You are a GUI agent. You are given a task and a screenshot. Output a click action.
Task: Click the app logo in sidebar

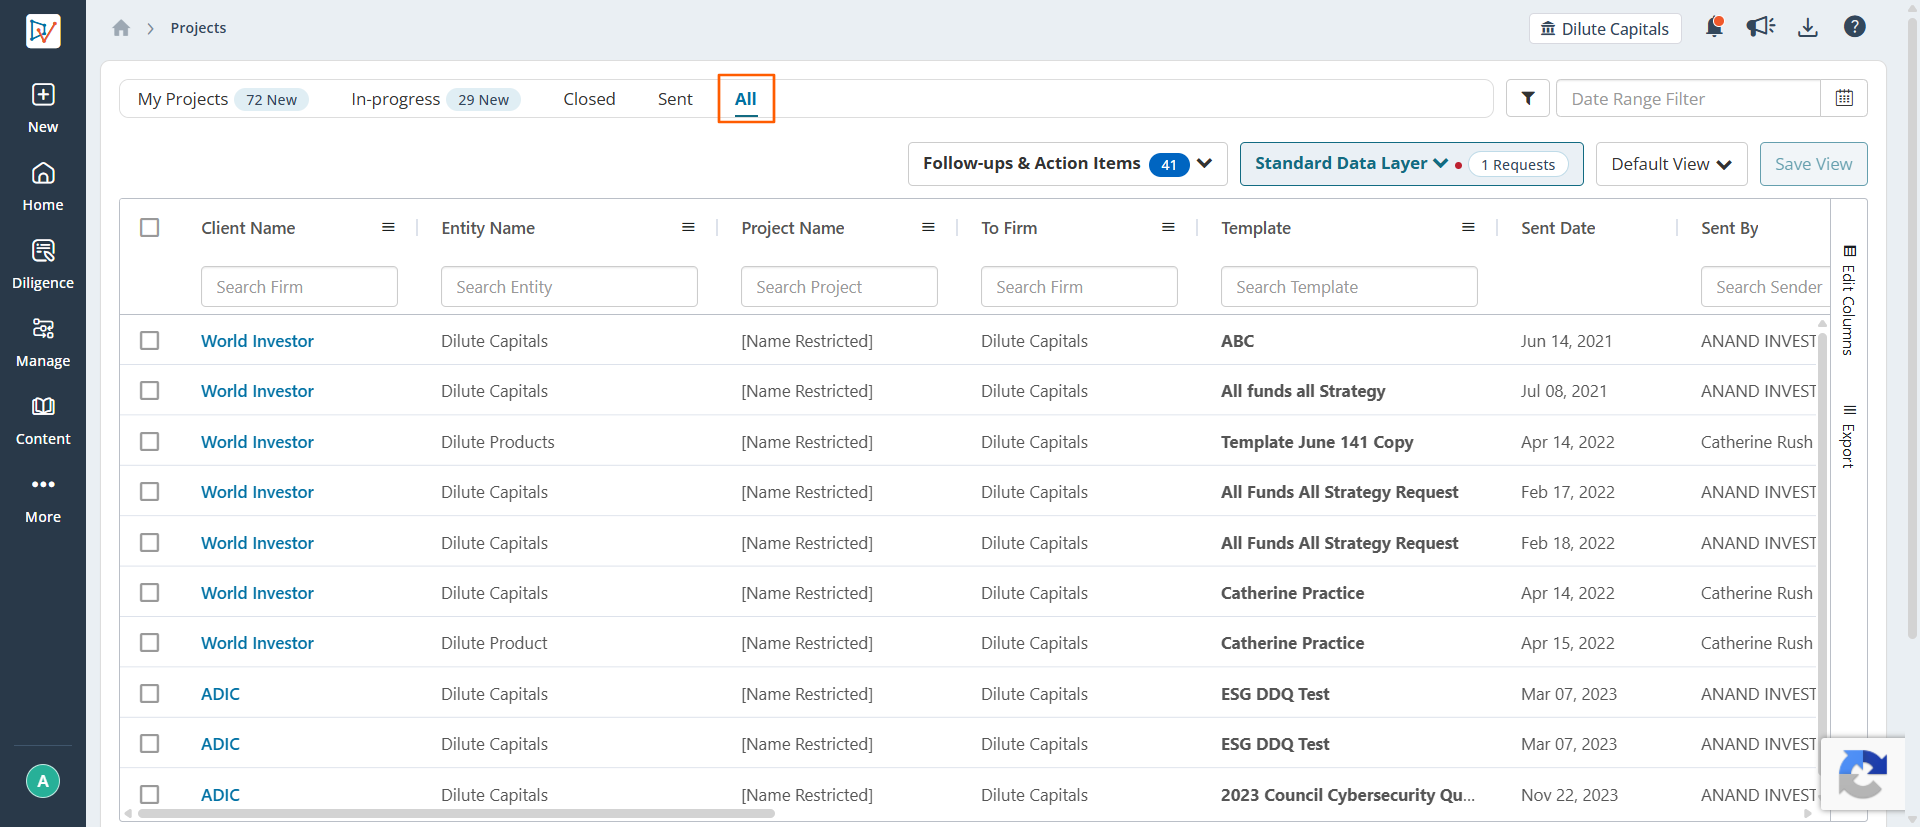click(43, 31)
